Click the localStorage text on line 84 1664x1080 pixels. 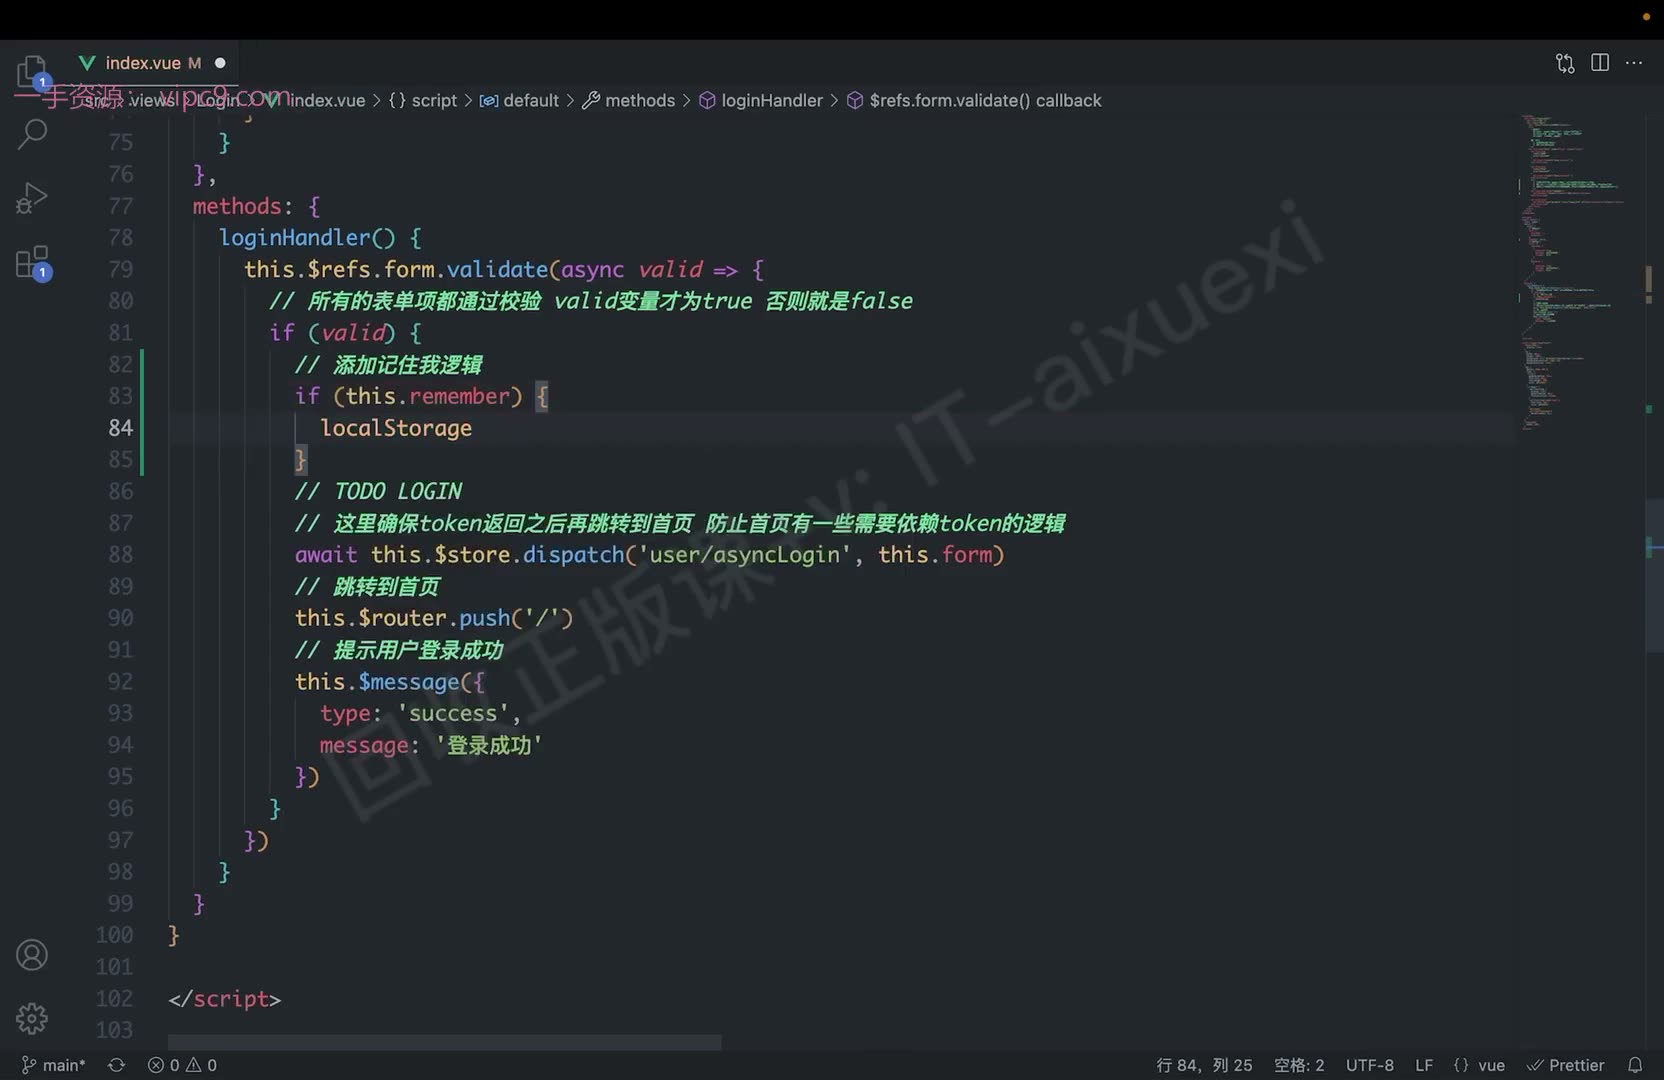pyautogui.click(x=396, y=428)
